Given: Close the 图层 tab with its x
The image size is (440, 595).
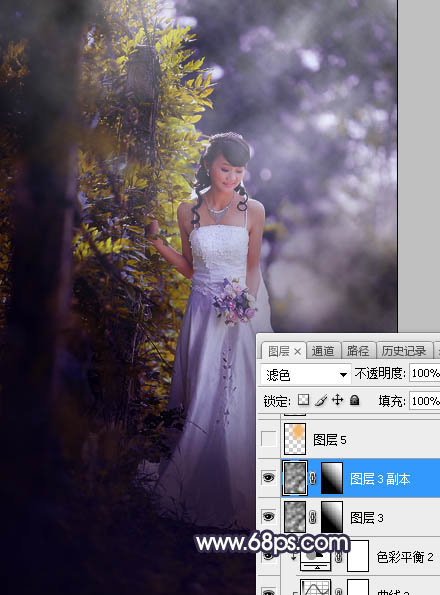Looking at the screenshot, I should coord(298,352).
